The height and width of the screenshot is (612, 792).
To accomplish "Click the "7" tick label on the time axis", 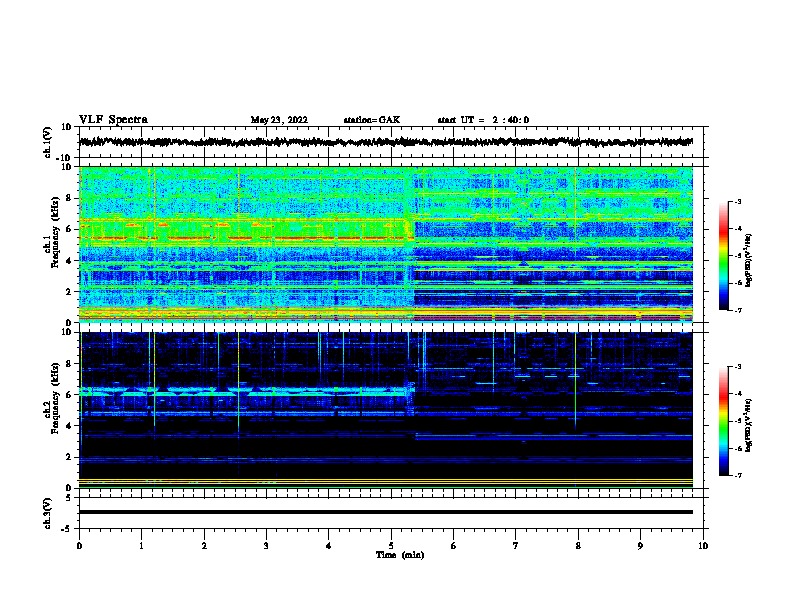I will point(516,546).
